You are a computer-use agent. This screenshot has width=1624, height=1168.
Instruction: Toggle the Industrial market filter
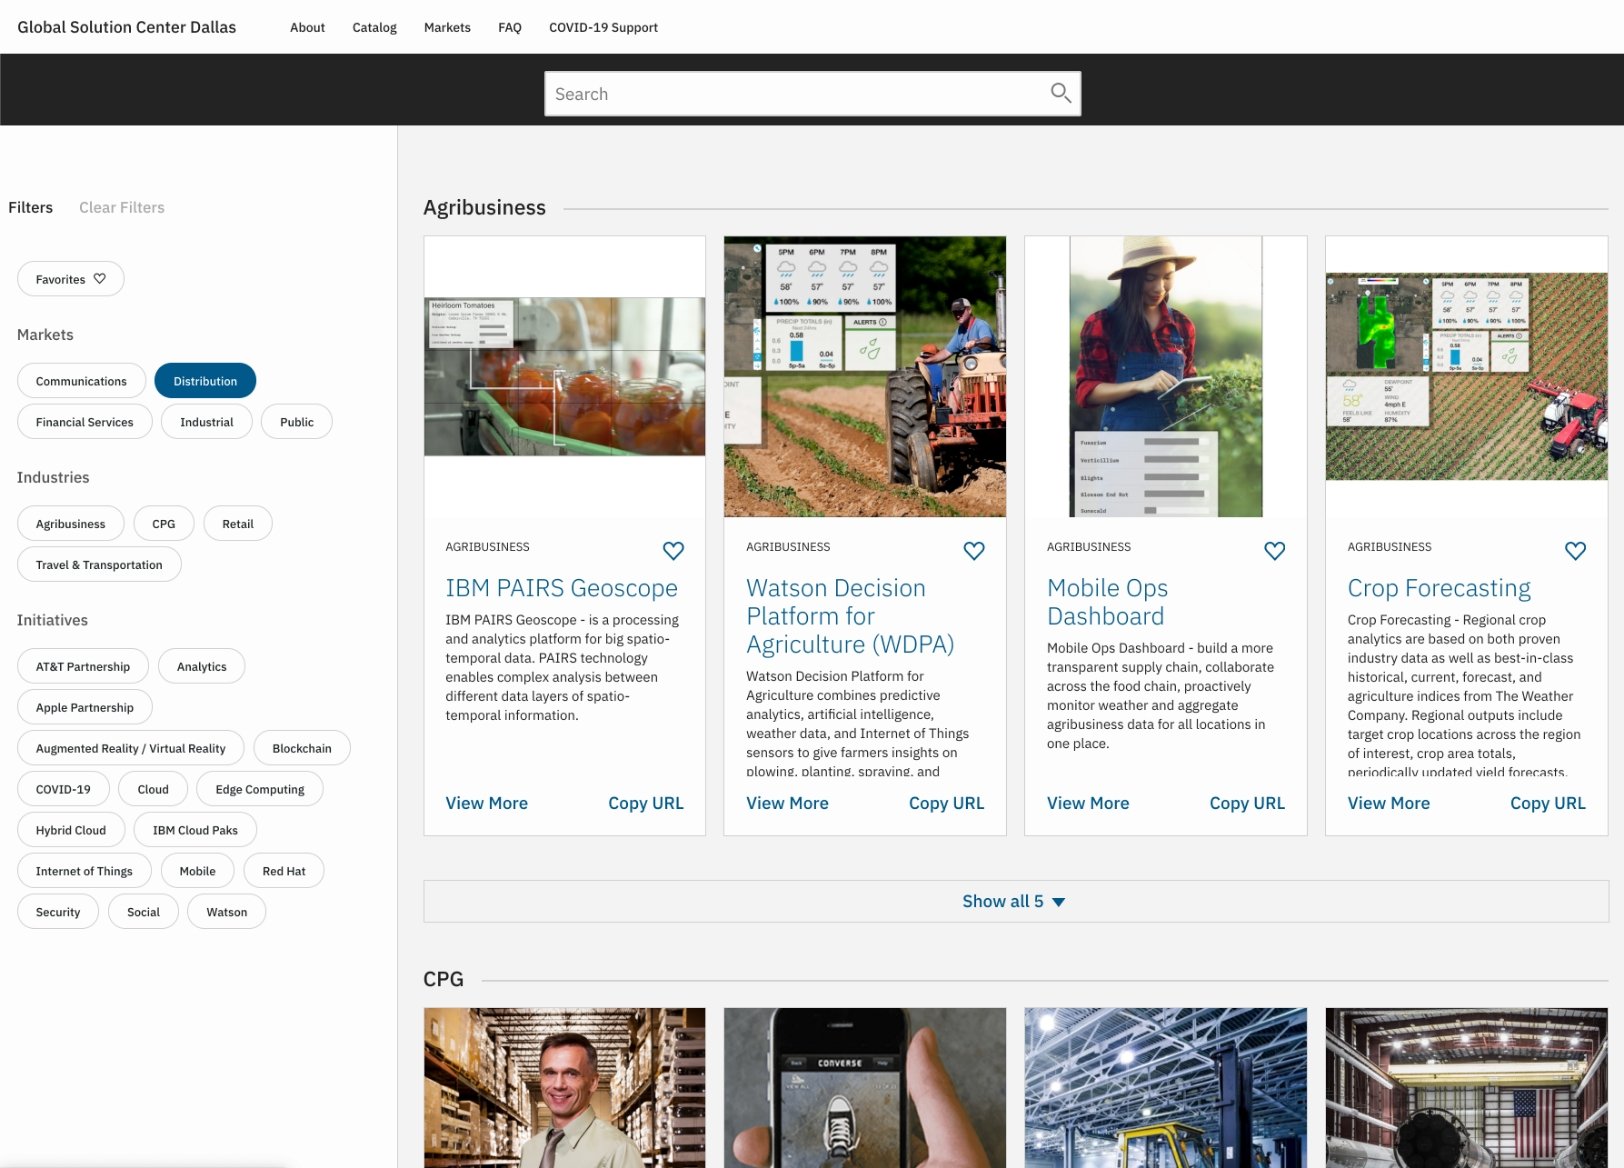207,422
